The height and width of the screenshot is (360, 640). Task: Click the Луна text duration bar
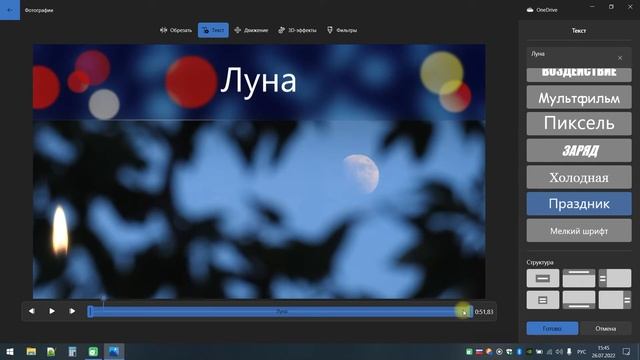click(x=281, y=311)
